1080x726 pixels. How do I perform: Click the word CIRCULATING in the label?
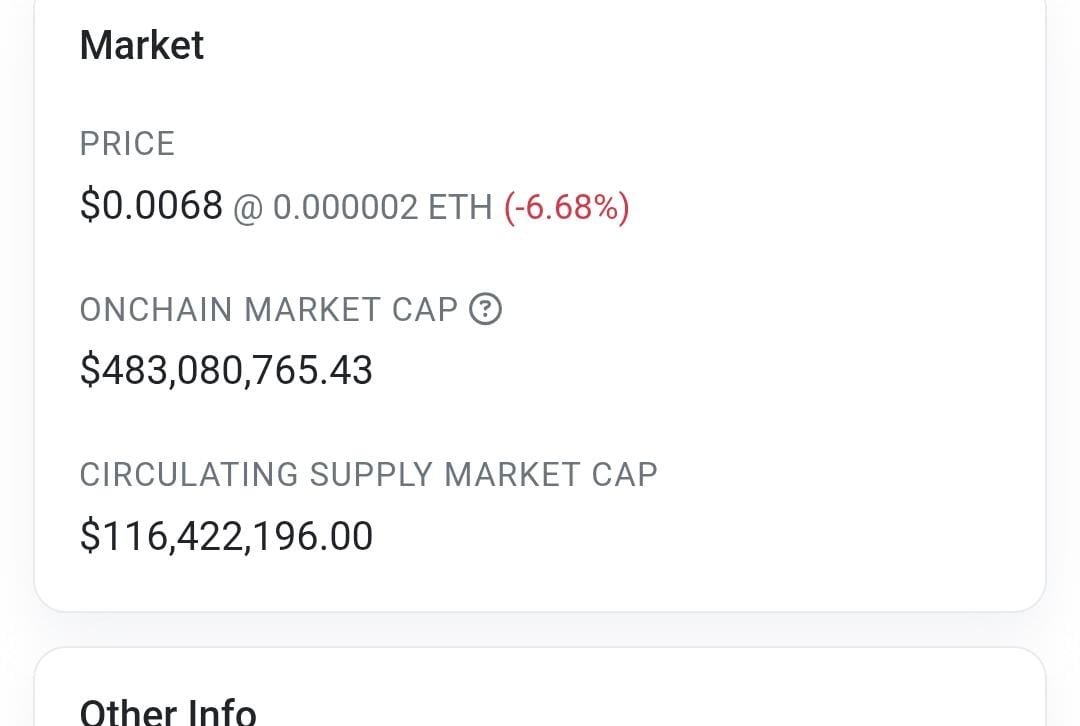(189, 474)
